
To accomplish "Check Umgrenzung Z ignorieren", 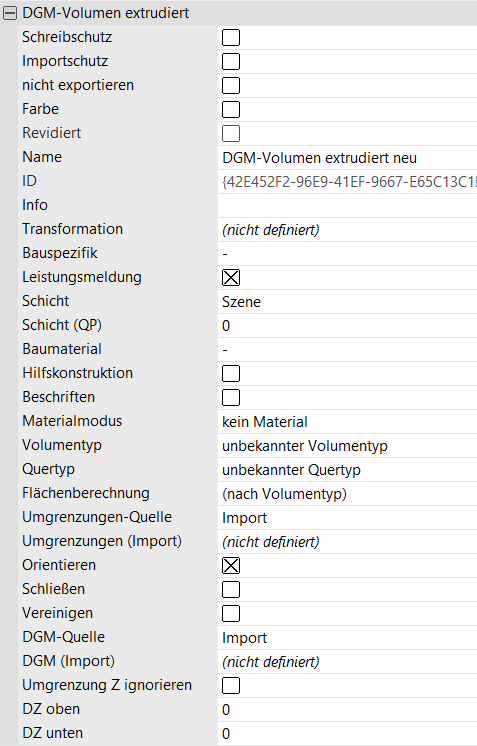I will [231, 685].
